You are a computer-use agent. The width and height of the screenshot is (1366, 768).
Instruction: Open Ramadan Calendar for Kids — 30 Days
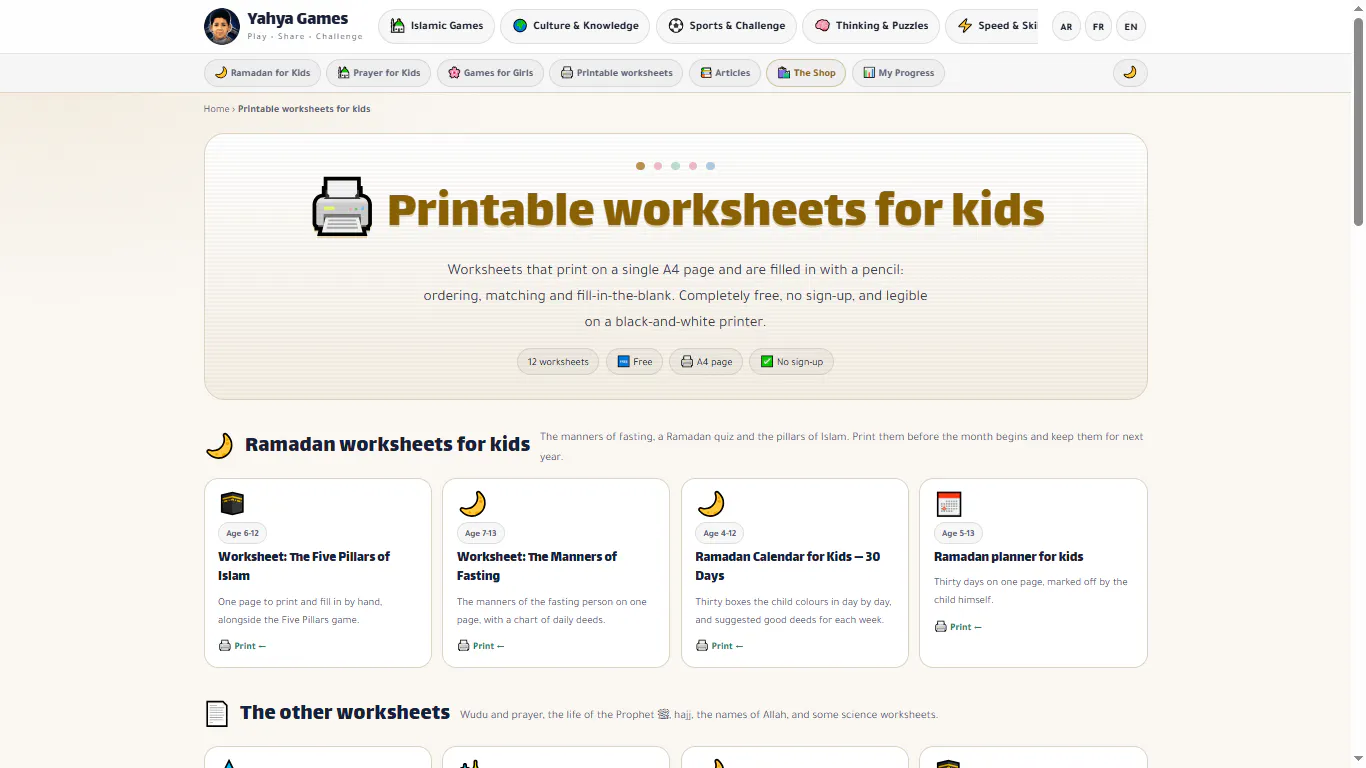(788, 566)
